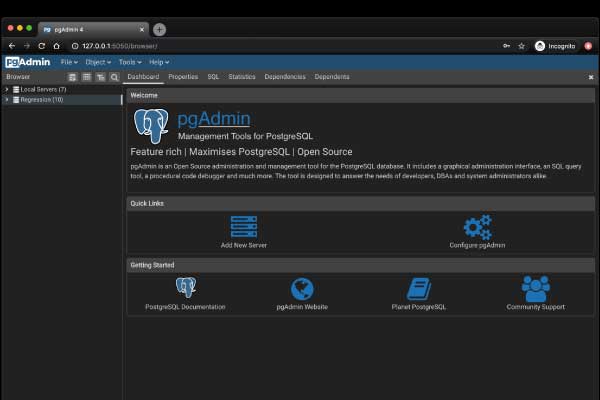This screenshot has width=600, height=400.
Task: Click the View Data table icon in Browser toolbar
Action: point(86,77)
